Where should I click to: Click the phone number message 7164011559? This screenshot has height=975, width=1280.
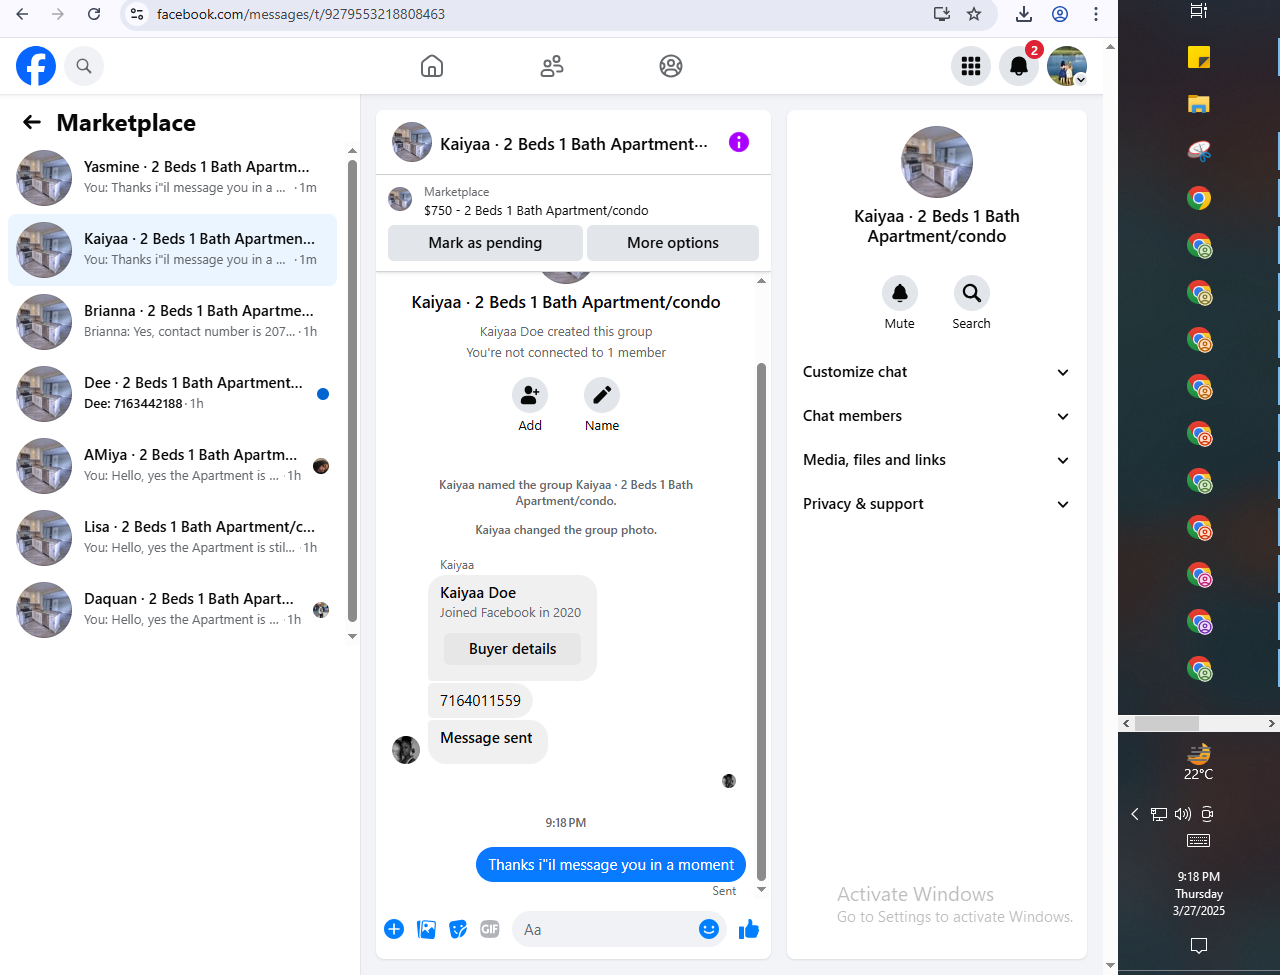480,701
